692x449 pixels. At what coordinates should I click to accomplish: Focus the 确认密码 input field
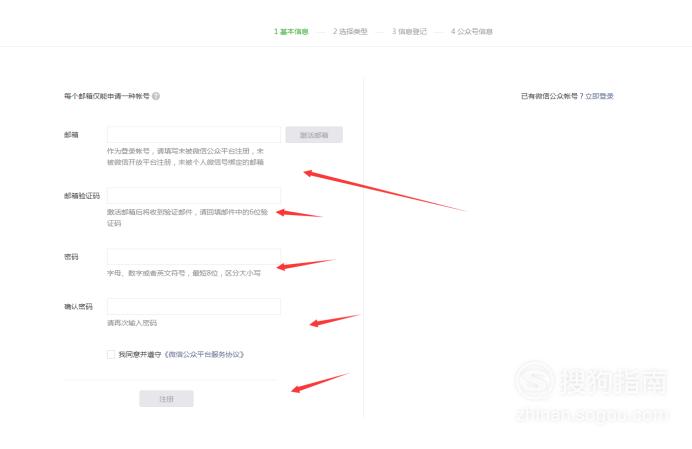click(x=194, y=306)
